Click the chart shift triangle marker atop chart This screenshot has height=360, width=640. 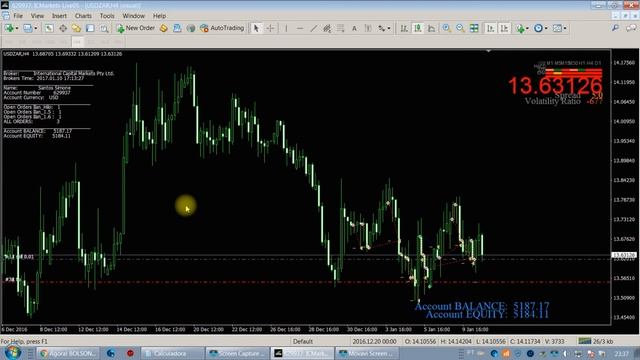(489, 51)
